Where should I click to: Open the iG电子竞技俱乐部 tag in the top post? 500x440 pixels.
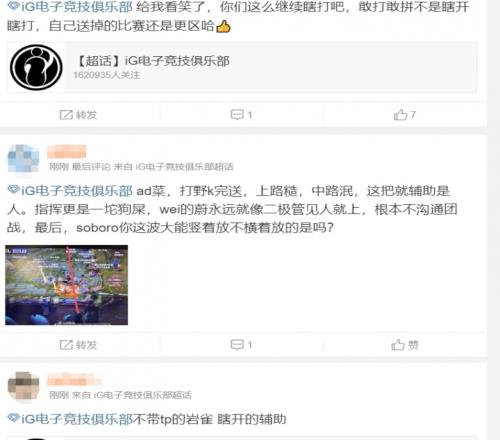77,7
